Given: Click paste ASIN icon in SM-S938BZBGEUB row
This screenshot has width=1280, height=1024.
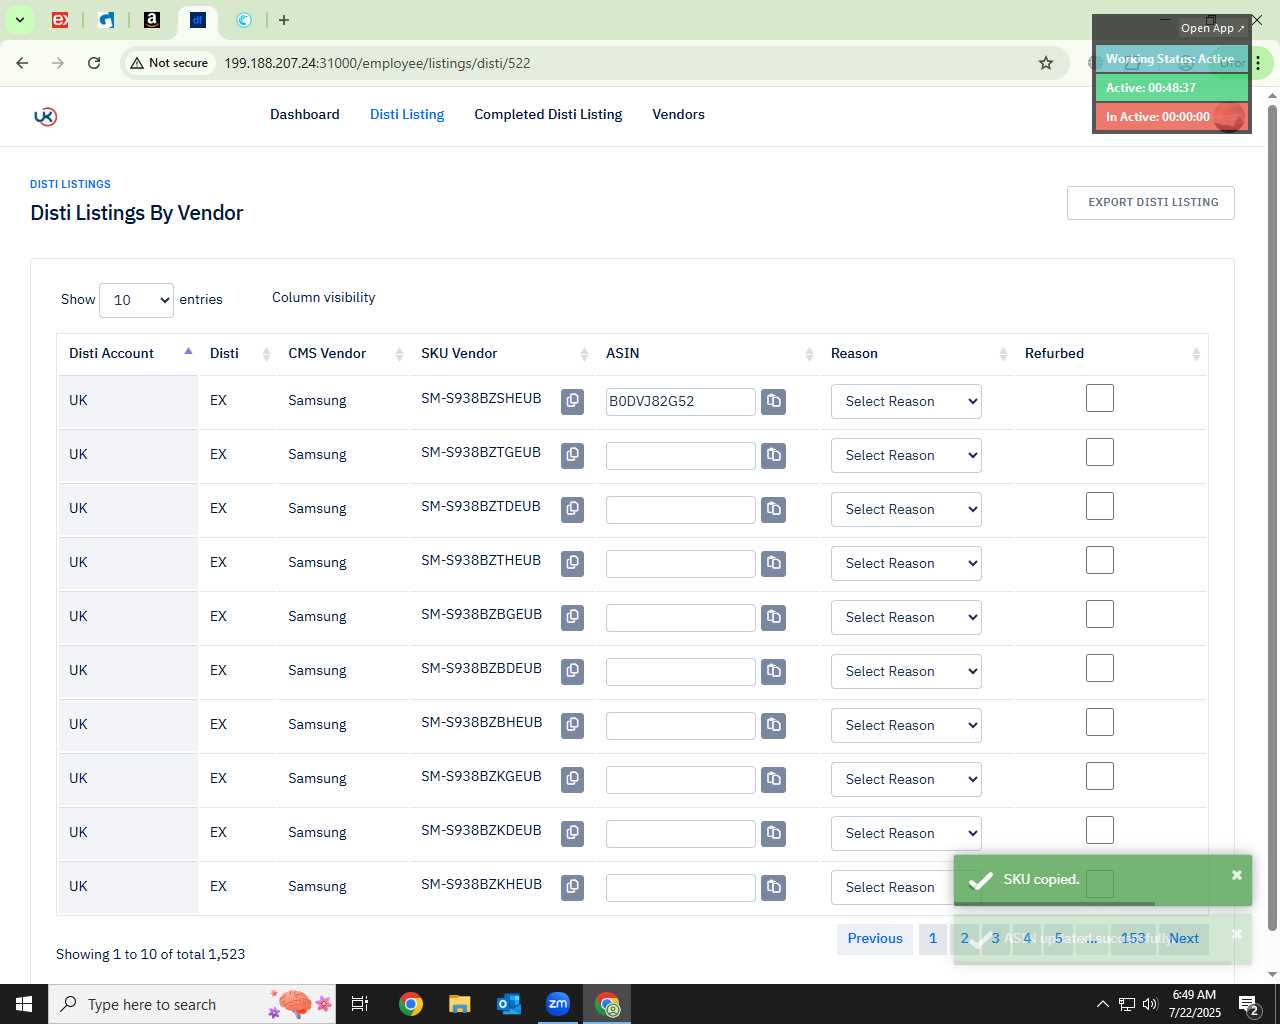Looking at the screenshot, I should coord(773,617).
